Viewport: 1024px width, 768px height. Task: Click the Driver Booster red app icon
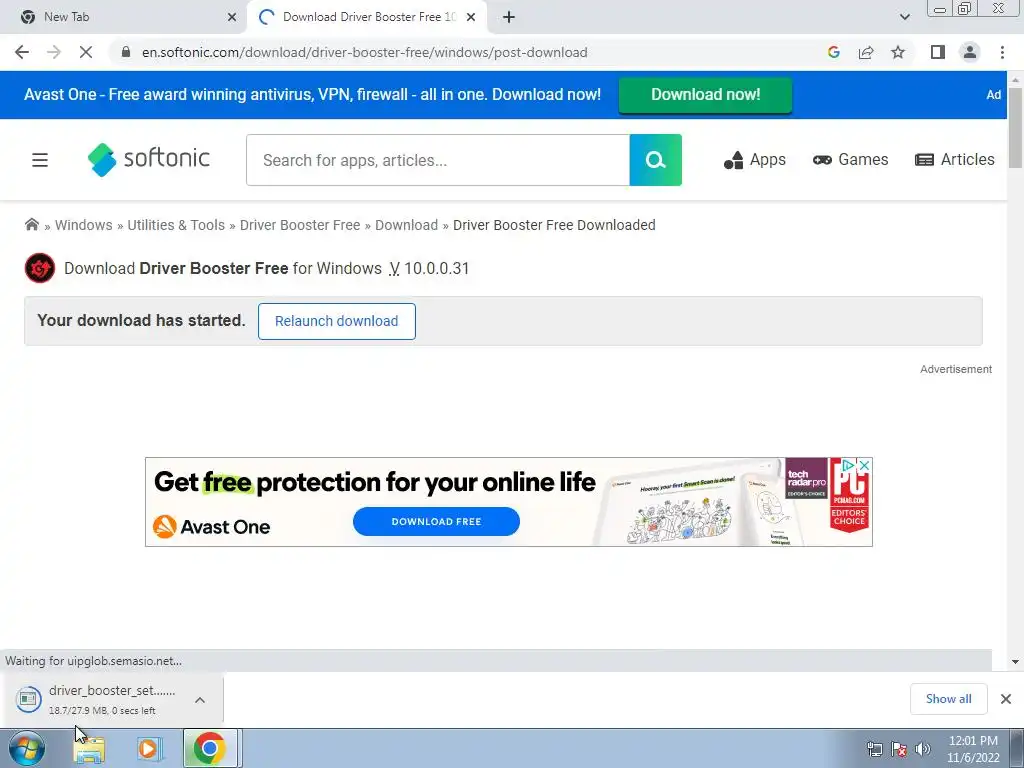40,268
